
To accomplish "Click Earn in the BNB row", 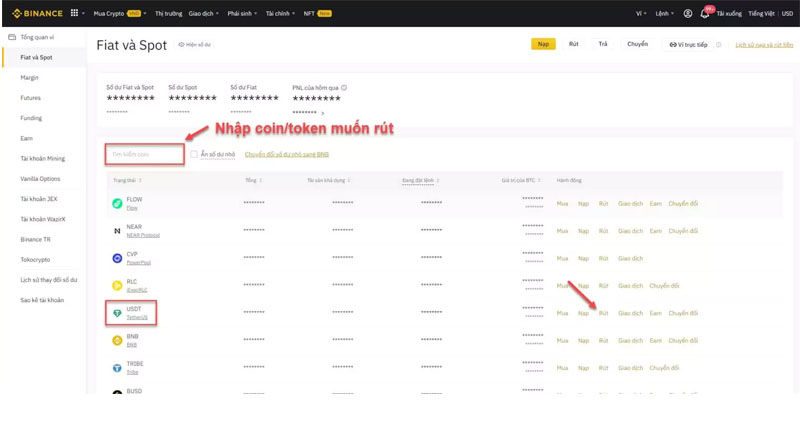I will (x=656, y=341).
